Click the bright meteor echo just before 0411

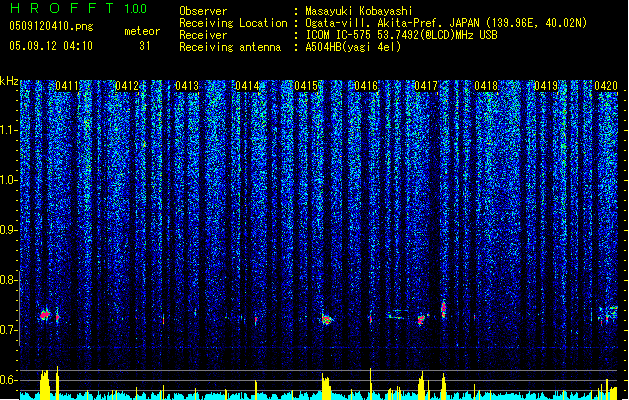pyautogui.click(x=45, y=315)
